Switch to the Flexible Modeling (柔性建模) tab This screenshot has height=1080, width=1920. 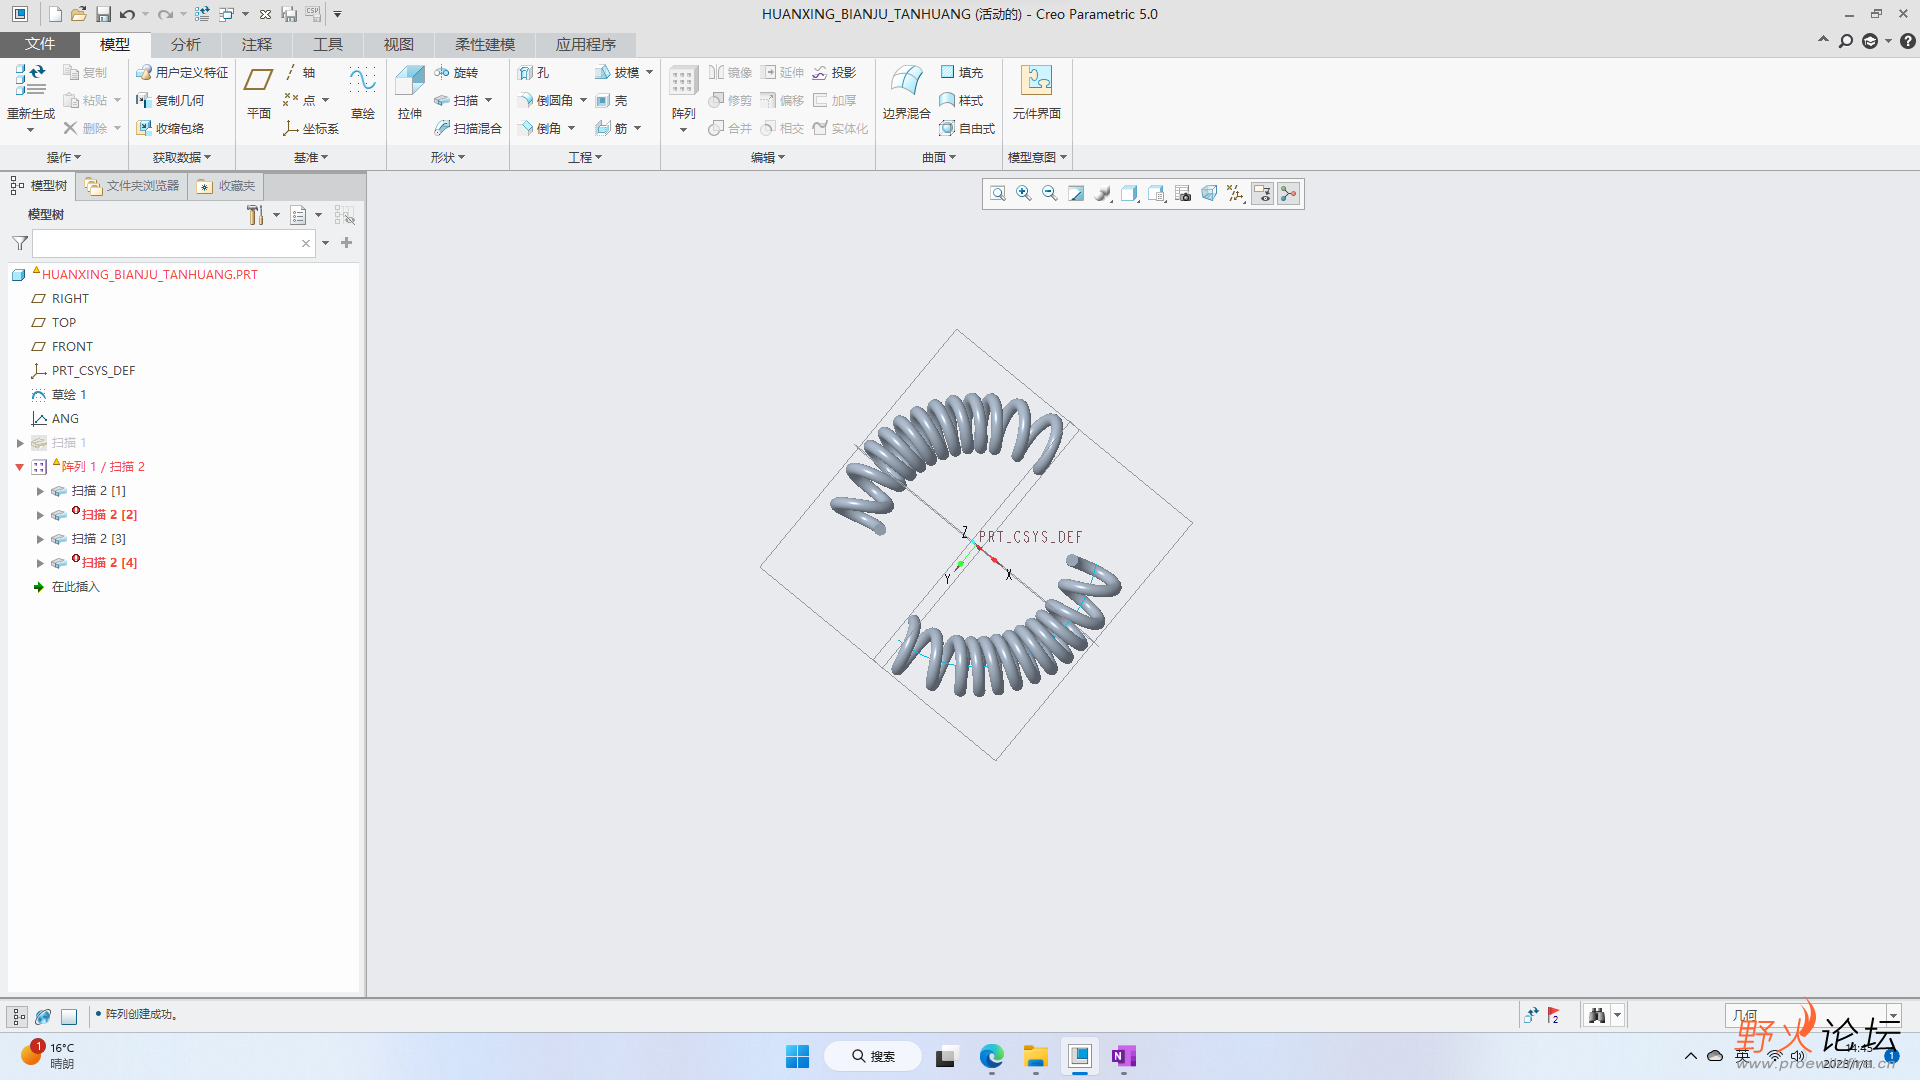485,44
